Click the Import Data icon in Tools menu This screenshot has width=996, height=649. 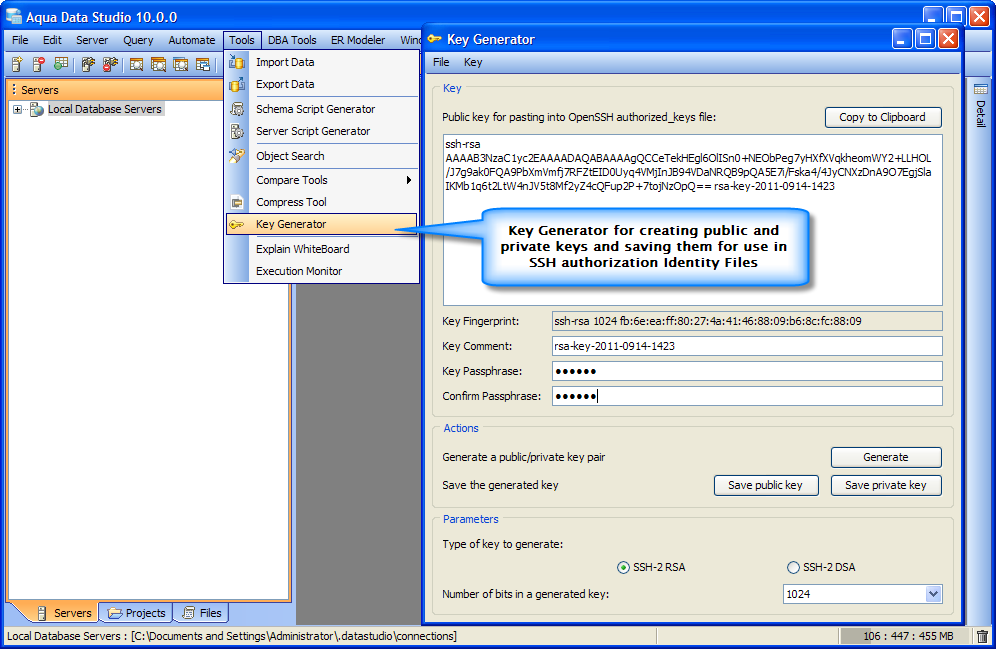pos(237,62)
